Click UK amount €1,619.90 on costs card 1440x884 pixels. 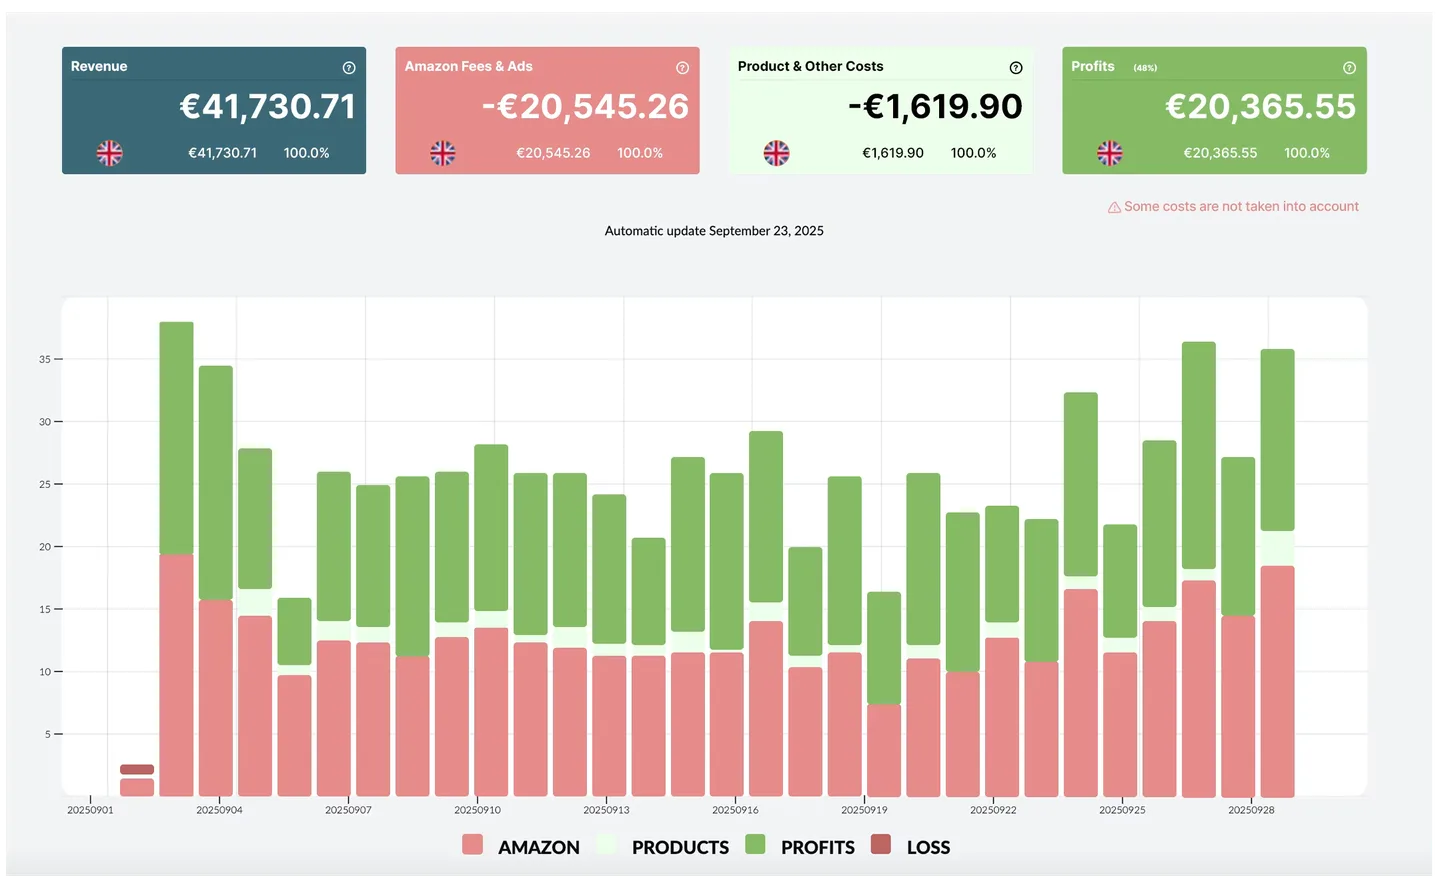tap(893, 153)
